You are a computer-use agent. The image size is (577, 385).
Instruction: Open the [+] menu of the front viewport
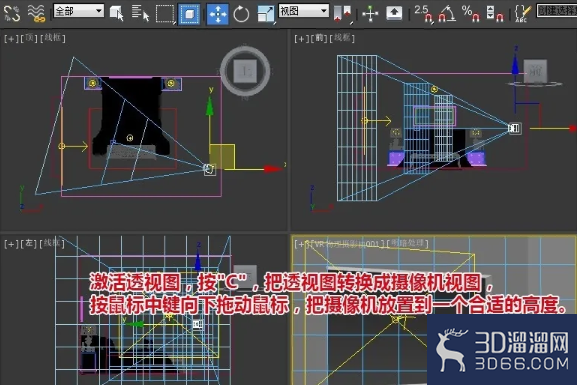tap(301, 38)
